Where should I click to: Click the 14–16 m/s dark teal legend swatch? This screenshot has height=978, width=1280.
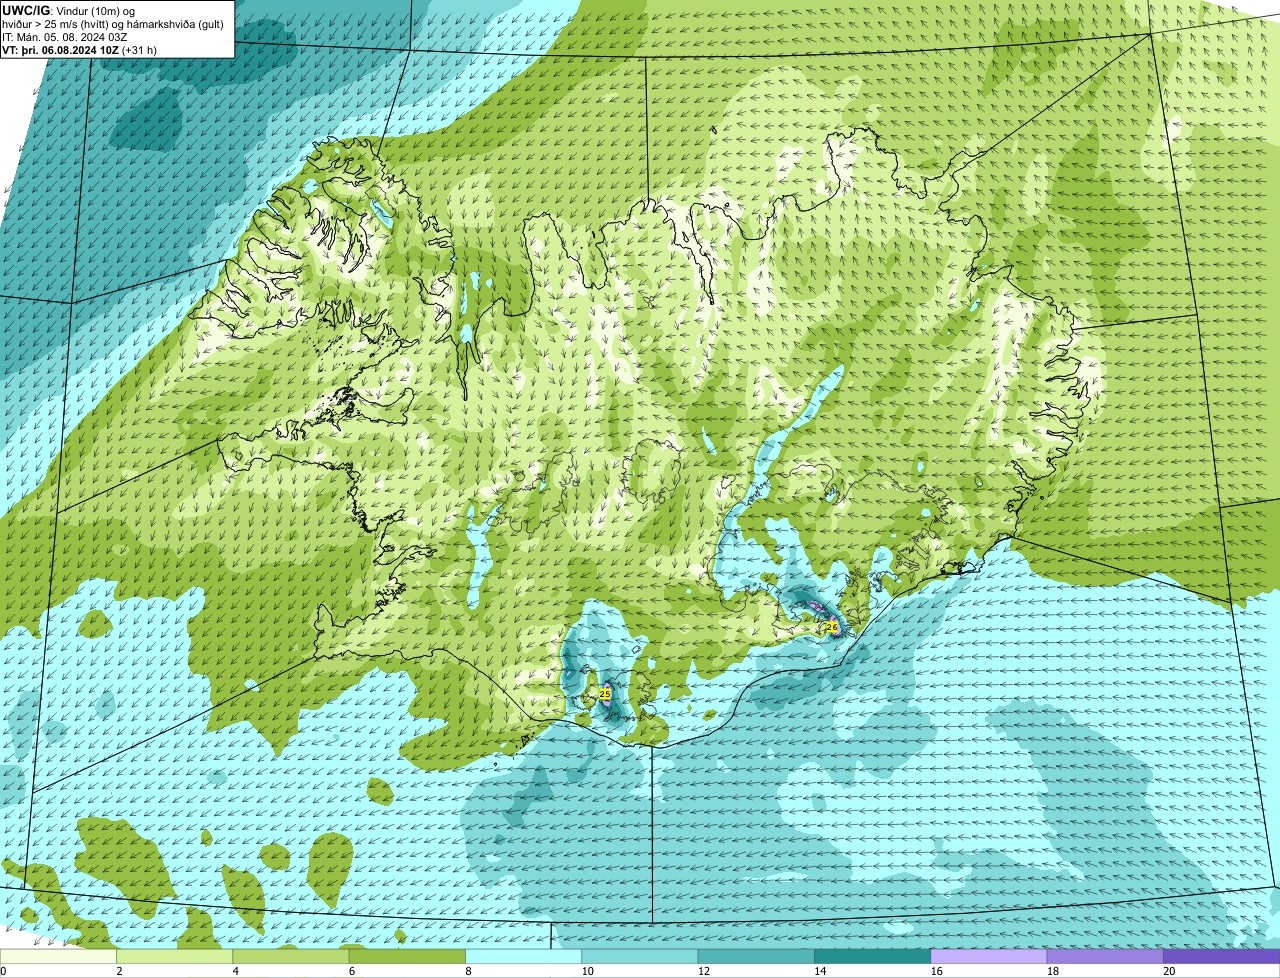(x=872, y=956)
